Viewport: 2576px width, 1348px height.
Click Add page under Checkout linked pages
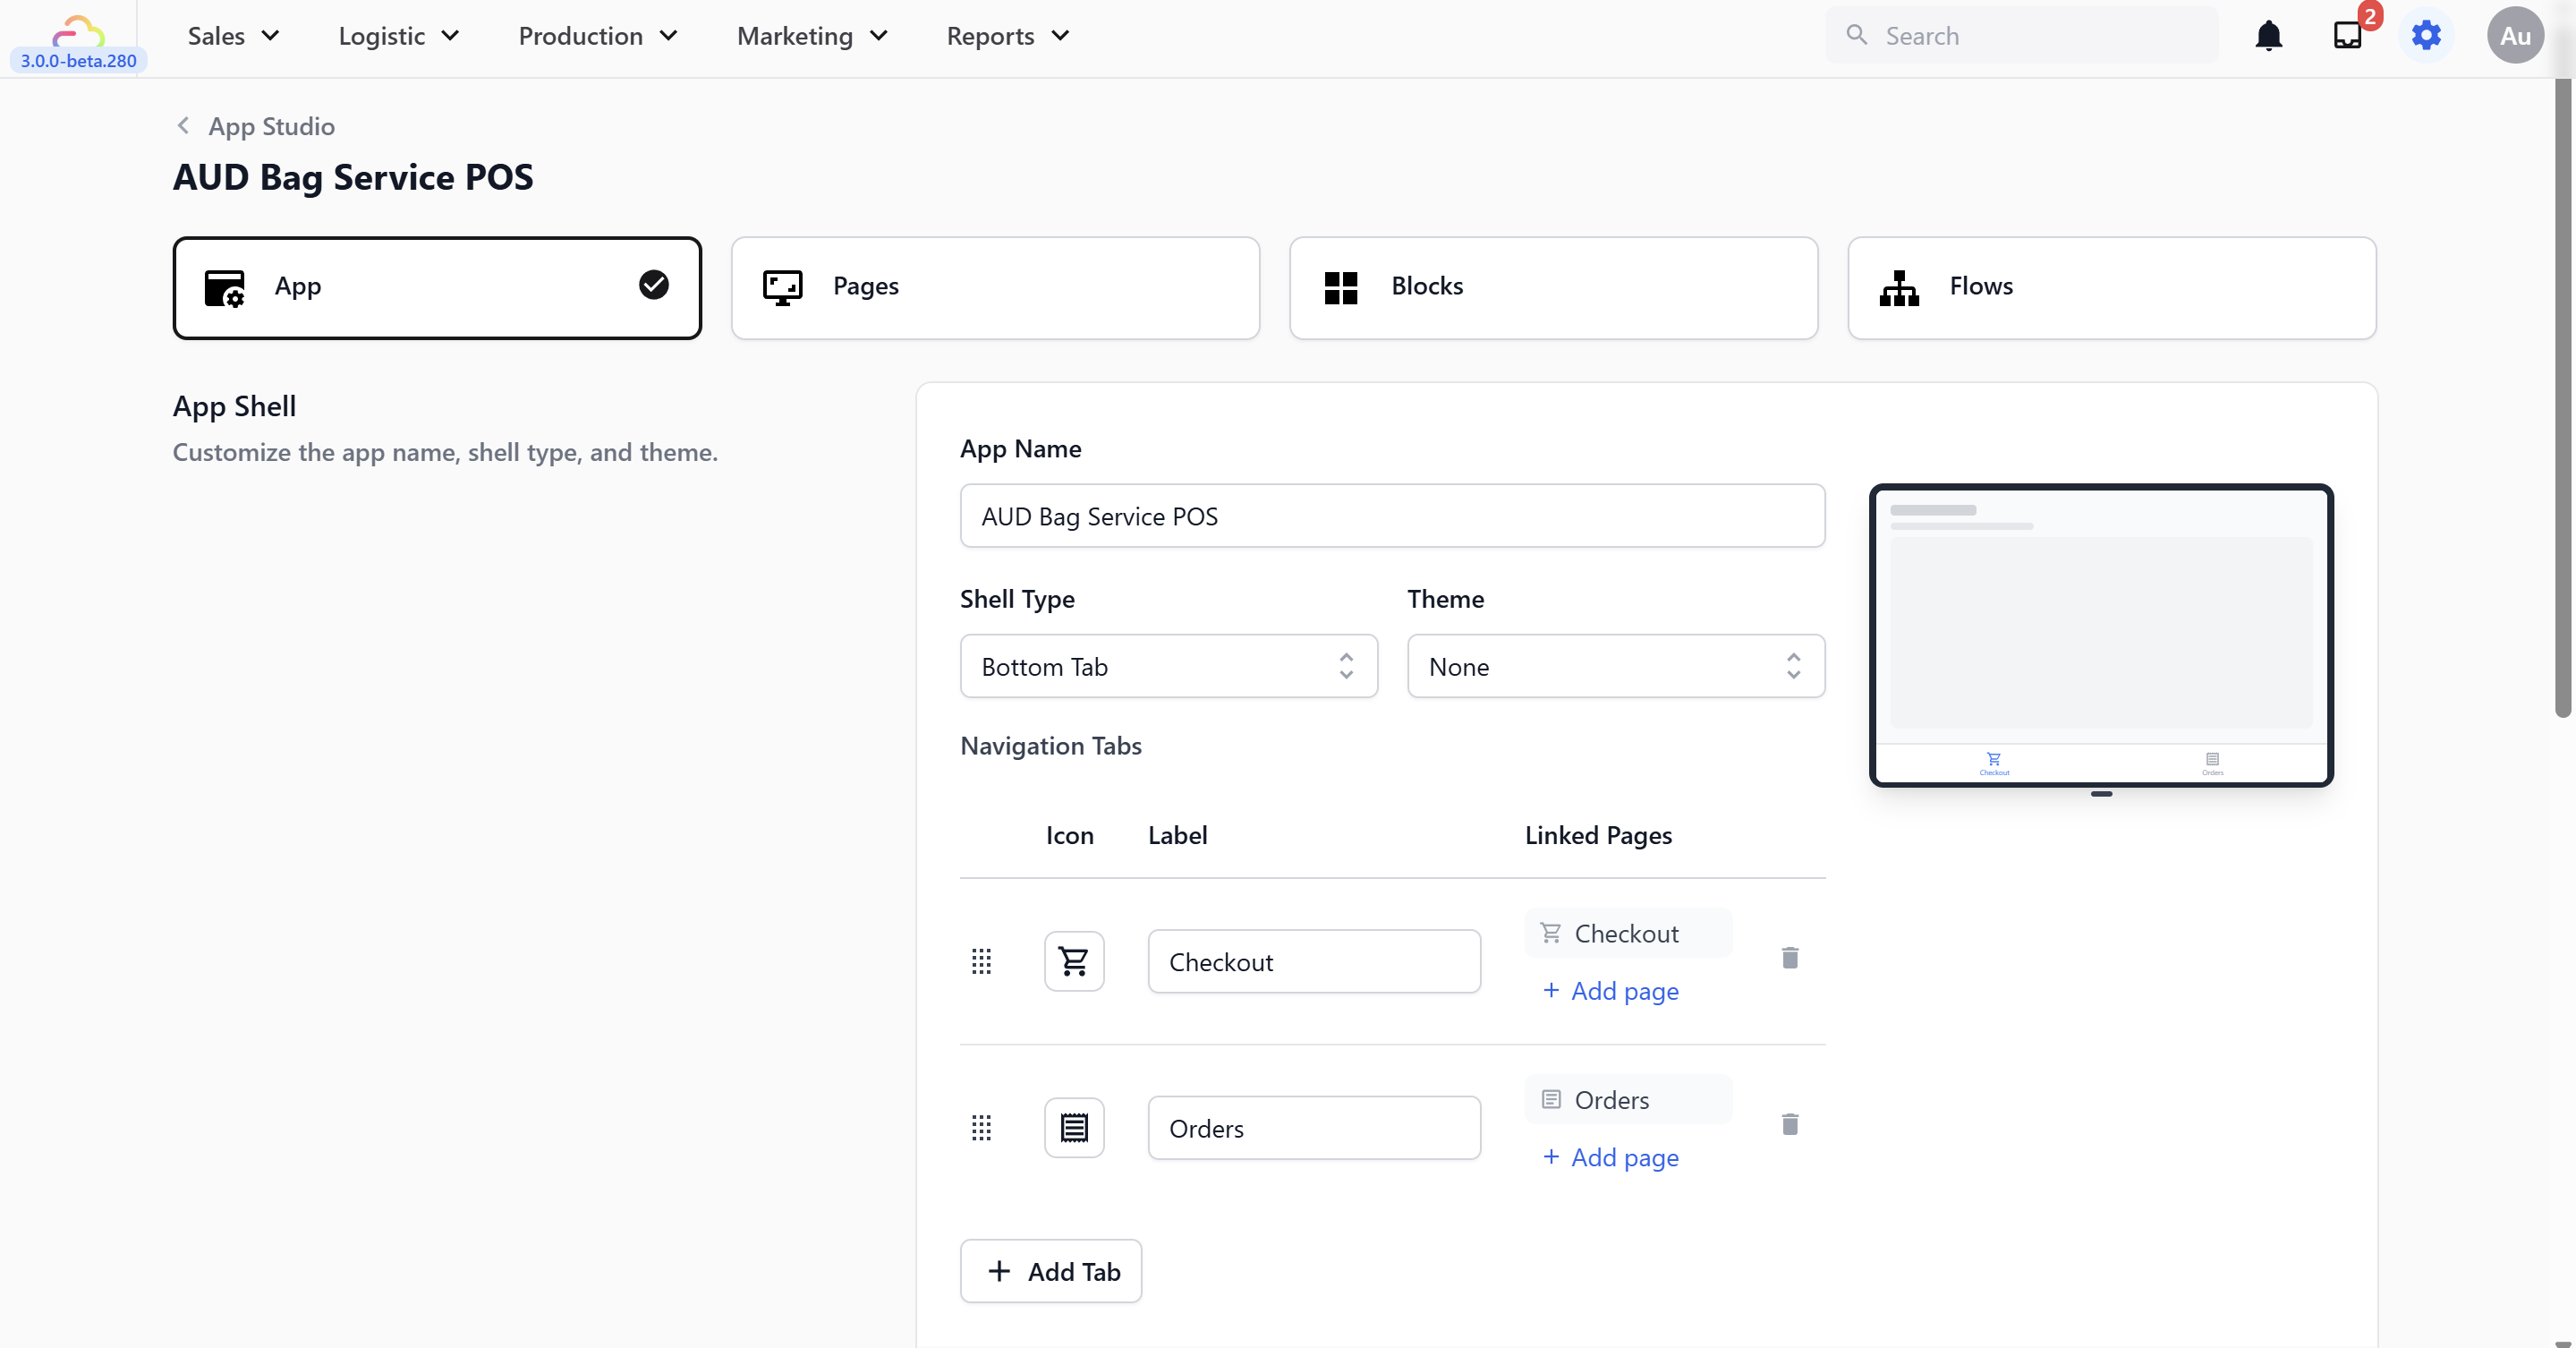1610,990
